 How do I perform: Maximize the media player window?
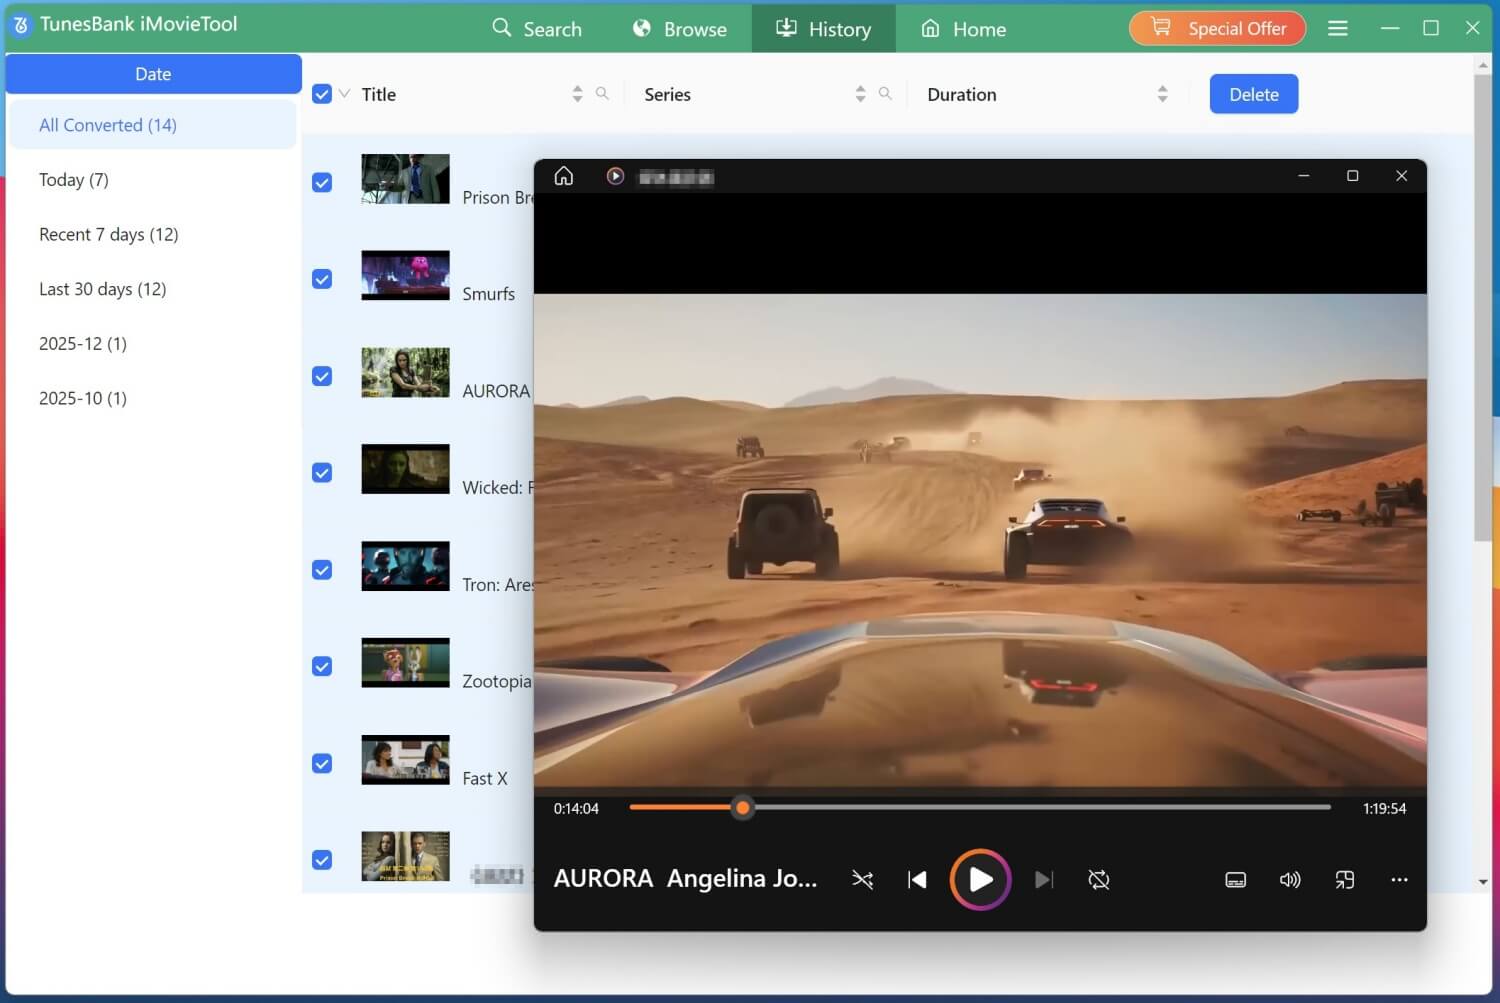click(1353, 176)
